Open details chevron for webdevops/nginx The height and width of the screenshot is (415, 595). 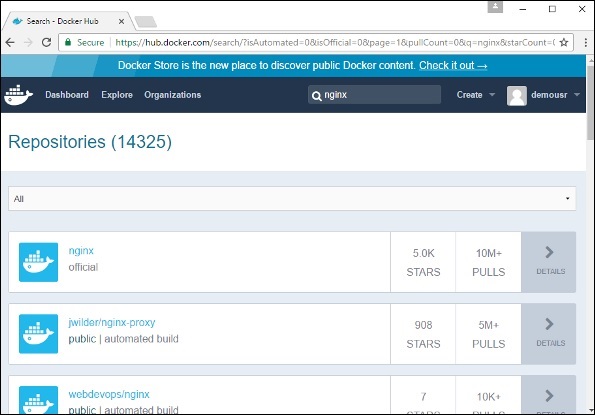click(x=549, y=395)
